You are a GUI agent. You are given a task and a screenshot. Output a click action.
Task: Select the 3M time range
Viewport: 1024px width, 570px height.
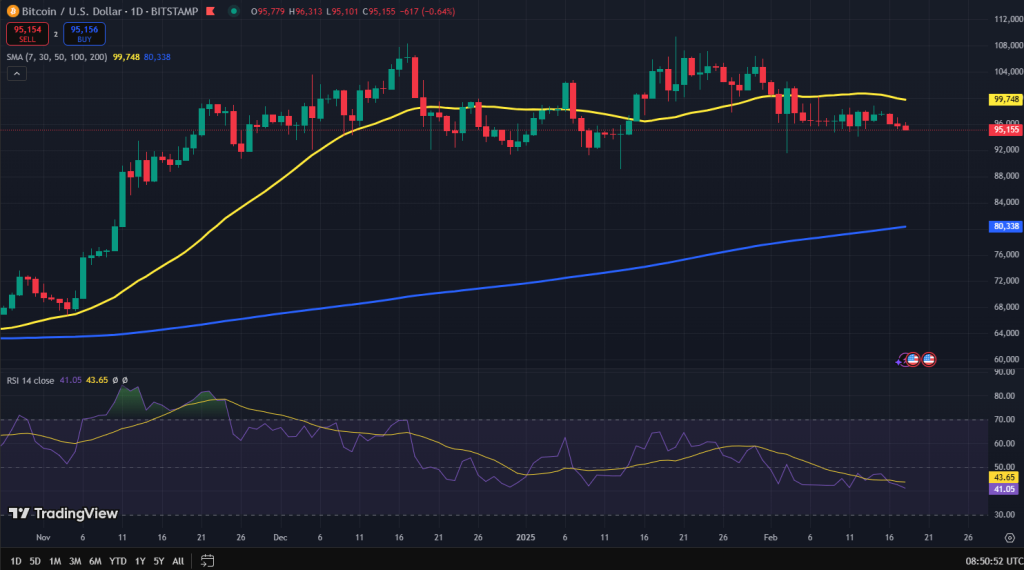coord(75,561)
